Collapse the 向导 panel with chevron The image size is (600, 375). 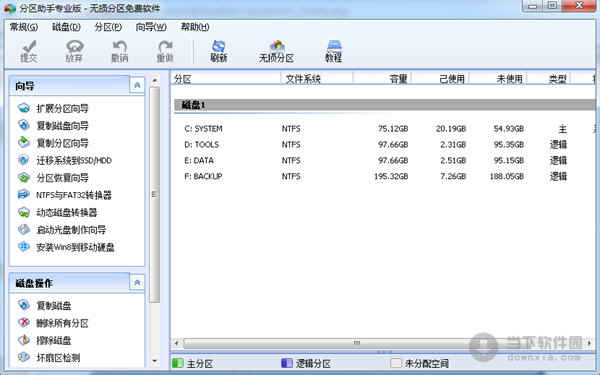[x=137, y=85]
